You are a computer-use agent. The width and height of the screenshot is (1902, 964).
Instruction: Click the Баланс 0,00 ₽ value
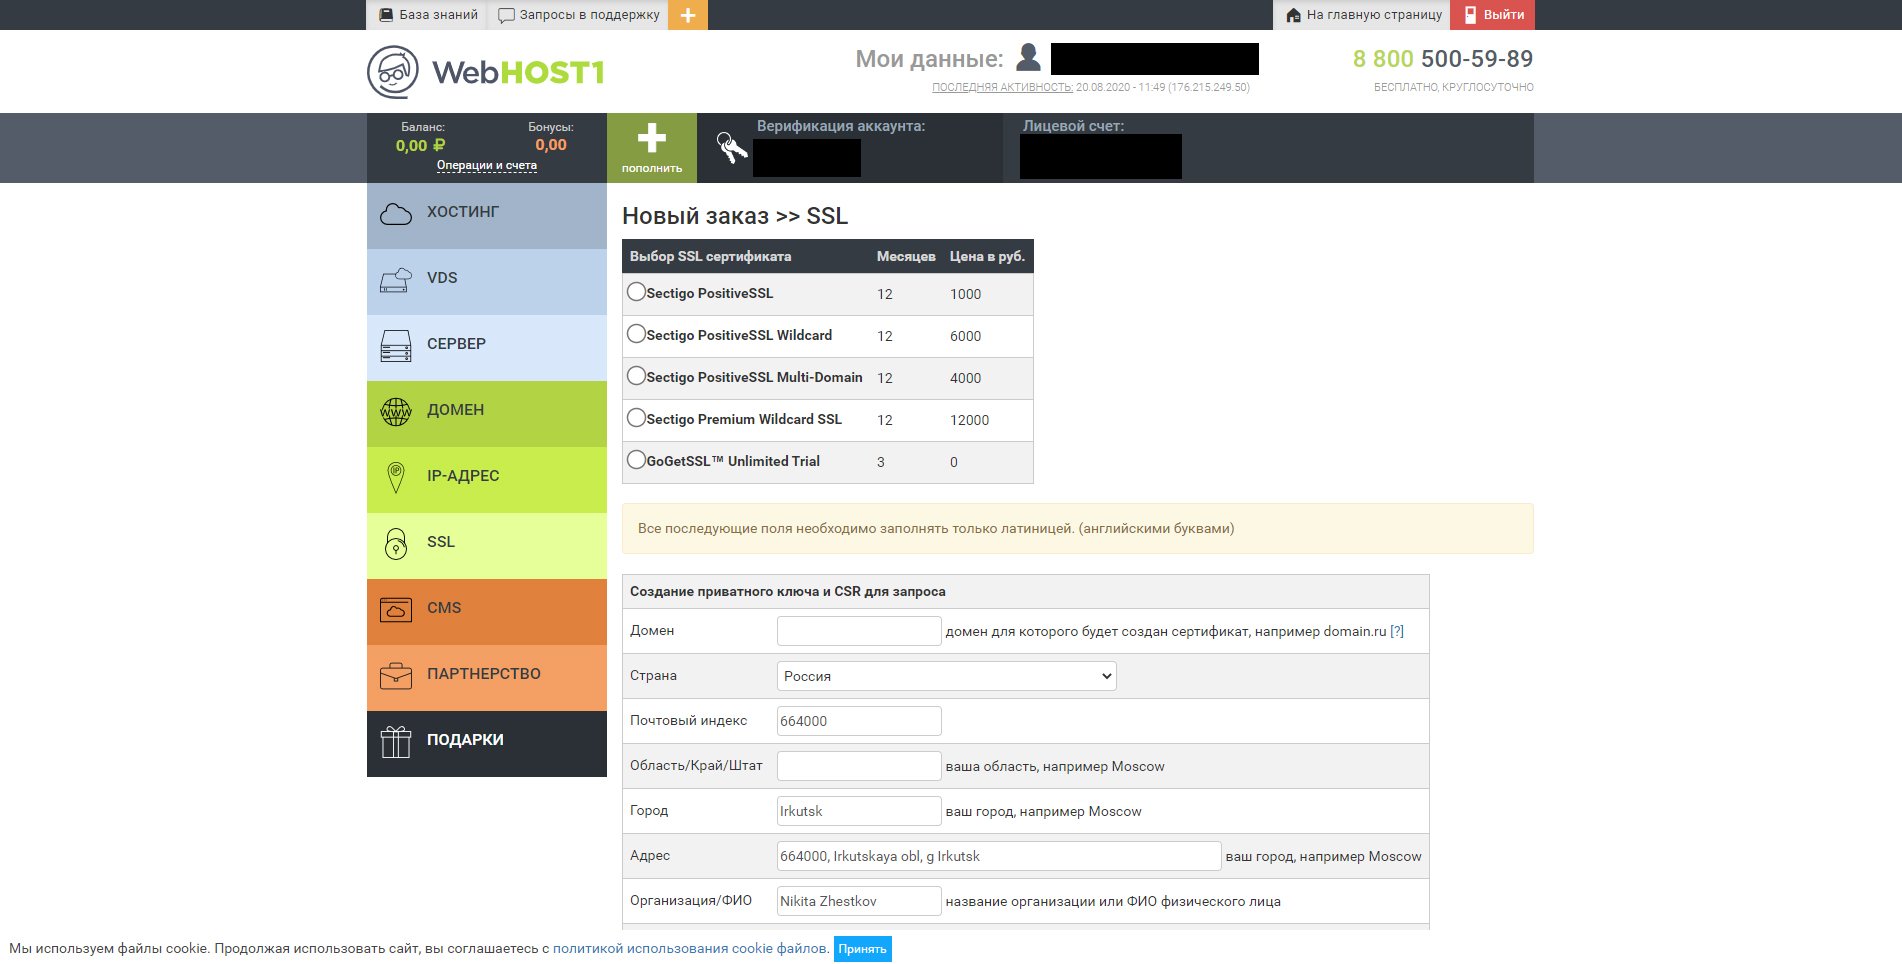(x=421, y=145)
